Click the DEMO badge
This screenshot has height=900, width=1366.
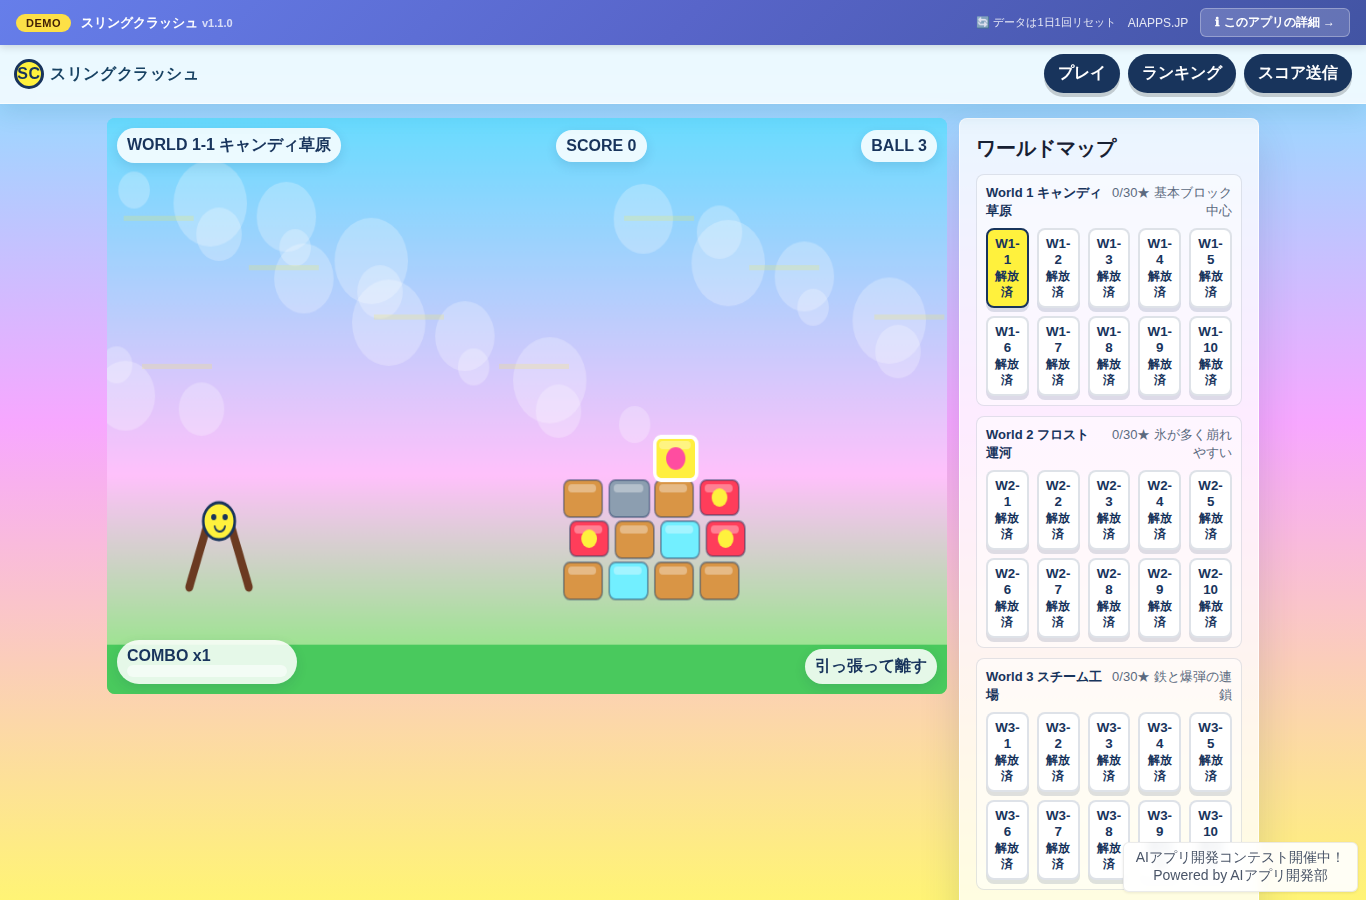click(x=43, y=23)
